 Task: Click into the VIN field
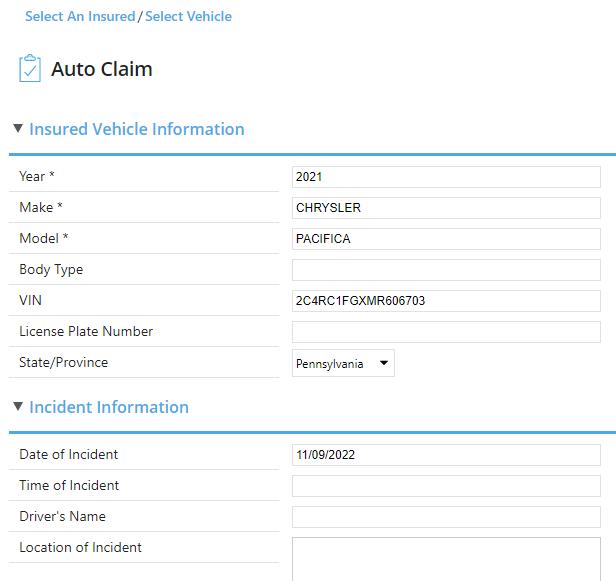[446, 301]
